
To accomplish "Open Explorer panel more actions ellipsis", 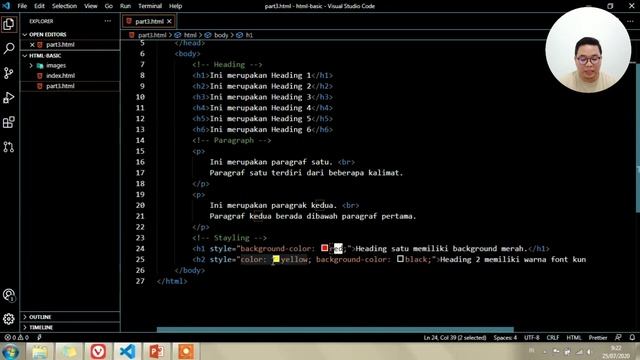I will 107,21.
